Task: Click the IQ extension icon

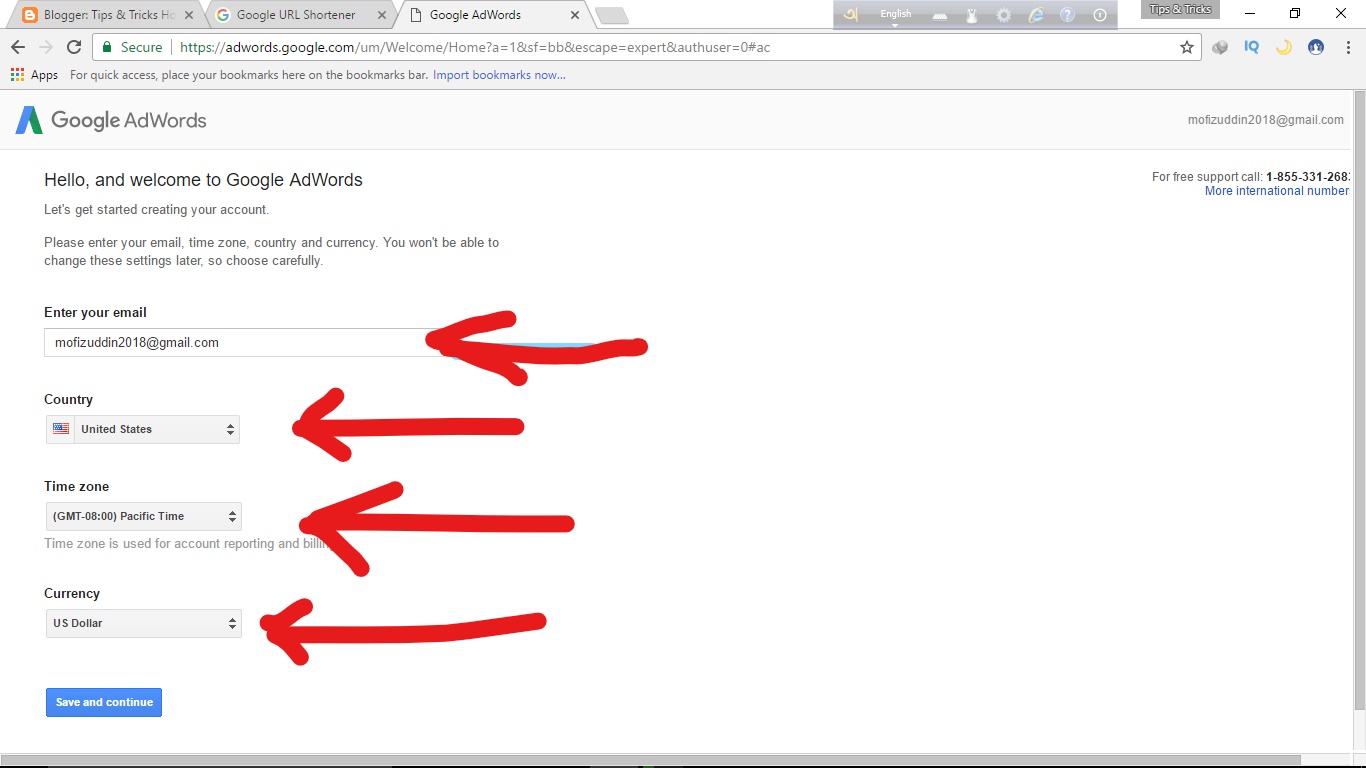Action: [x=1251, y=47]
